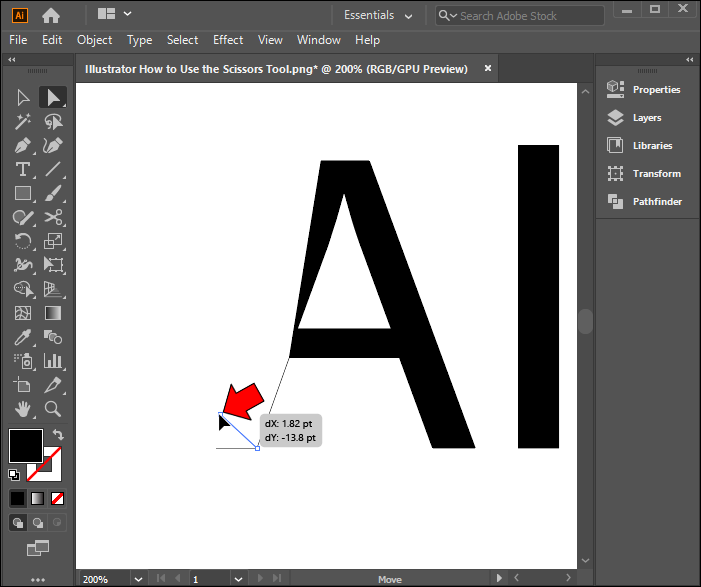Select the Scissors tool

coord(54,217)
